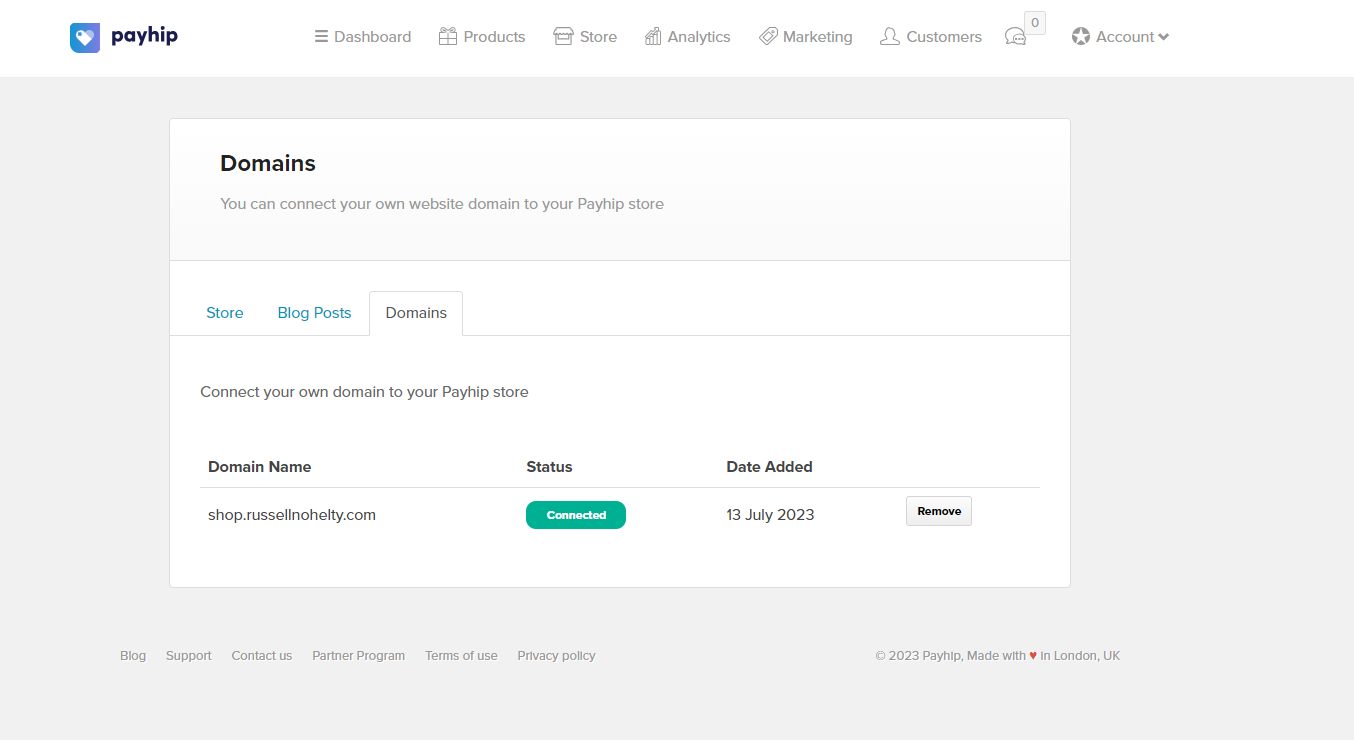Click the Domain Name column header
Screen dimensions: 1354x740
259,467
